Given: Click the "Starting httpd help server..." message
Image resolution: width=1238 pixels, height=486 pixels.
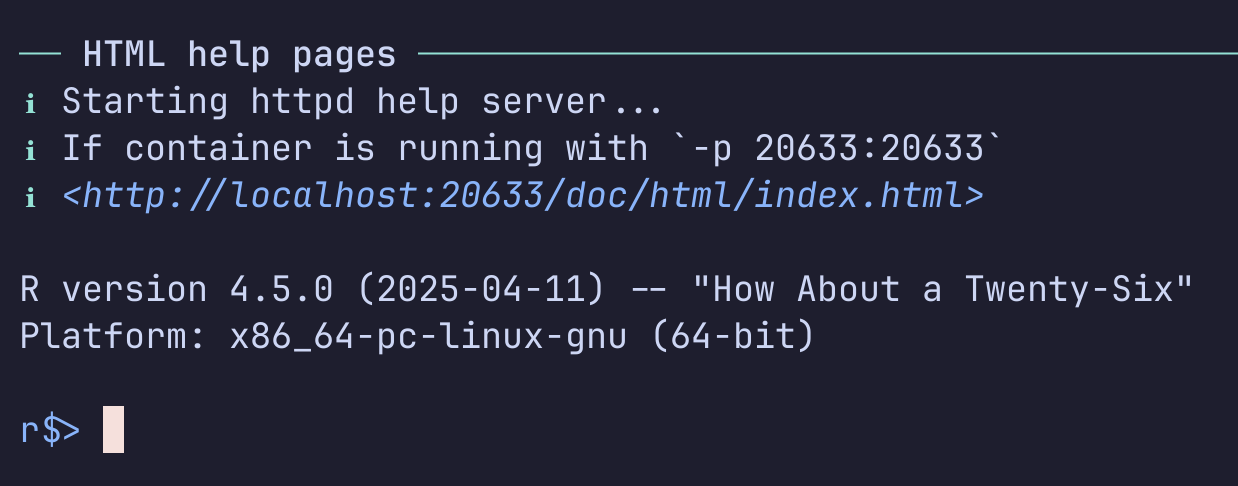Looking at the screenshot, I should click(x=363, y=102).
